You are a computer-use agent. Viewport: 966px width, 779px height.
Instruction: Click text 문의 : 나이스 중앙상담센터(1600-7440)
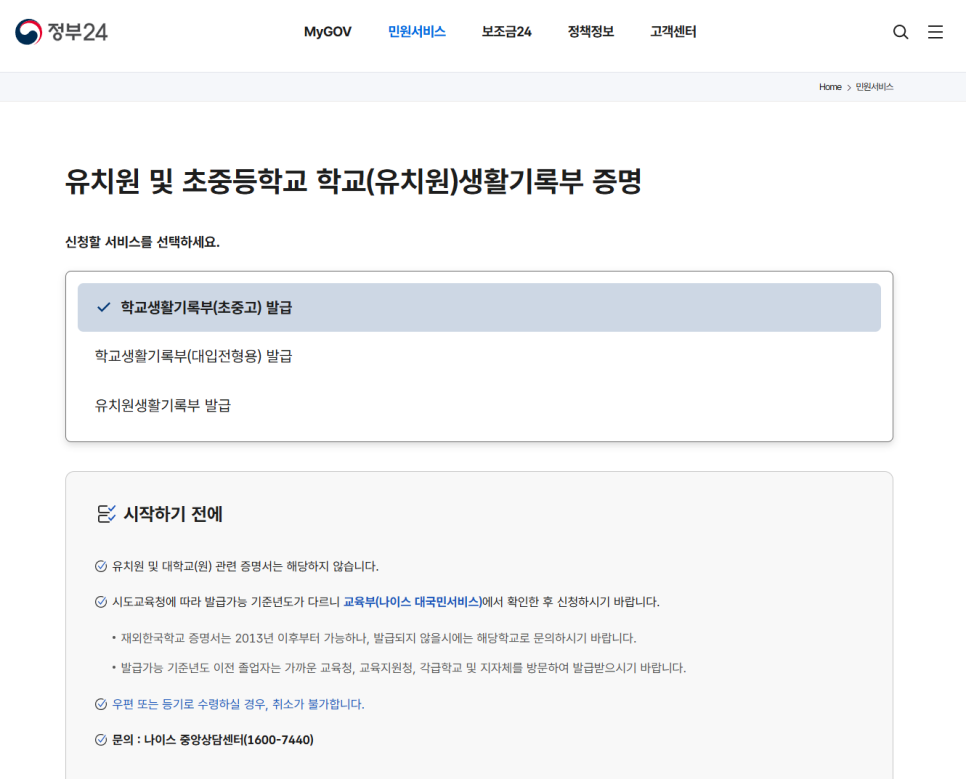pyautogui.click(x=213, y=740)
